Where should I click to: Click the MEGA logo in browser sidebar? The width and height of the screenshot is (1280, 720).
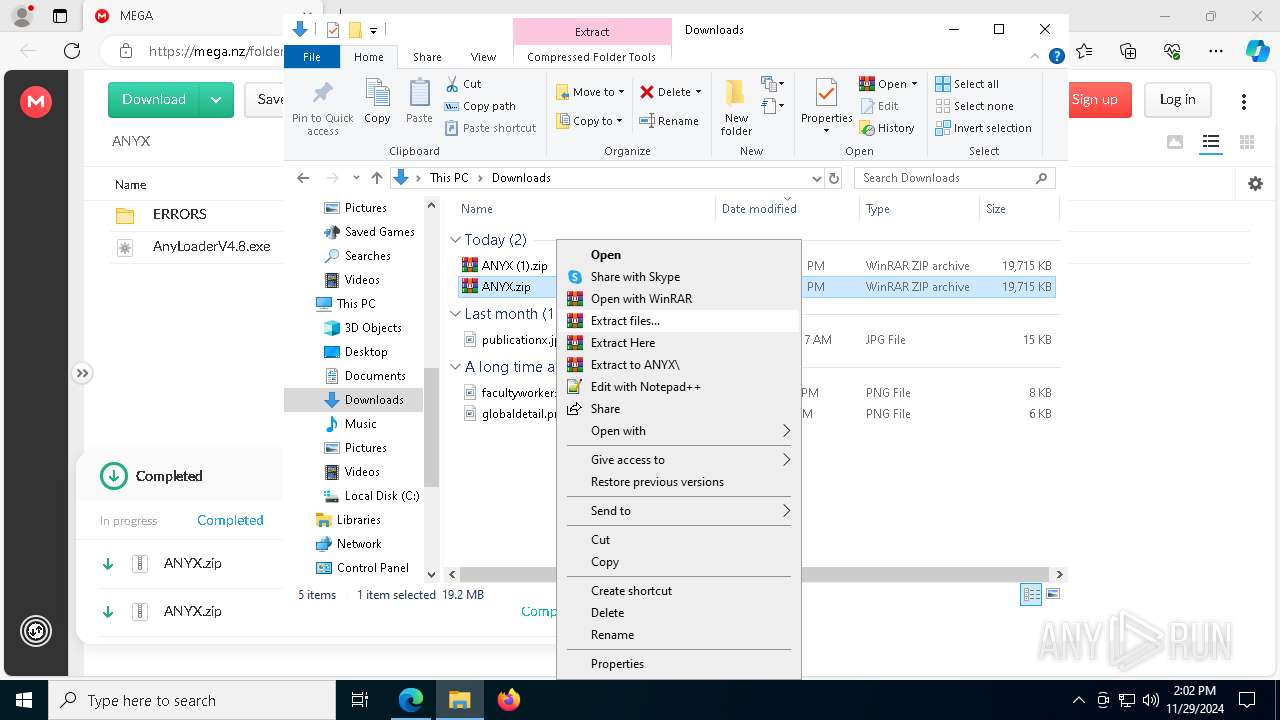pyautogui.click(x=36, y=100)
